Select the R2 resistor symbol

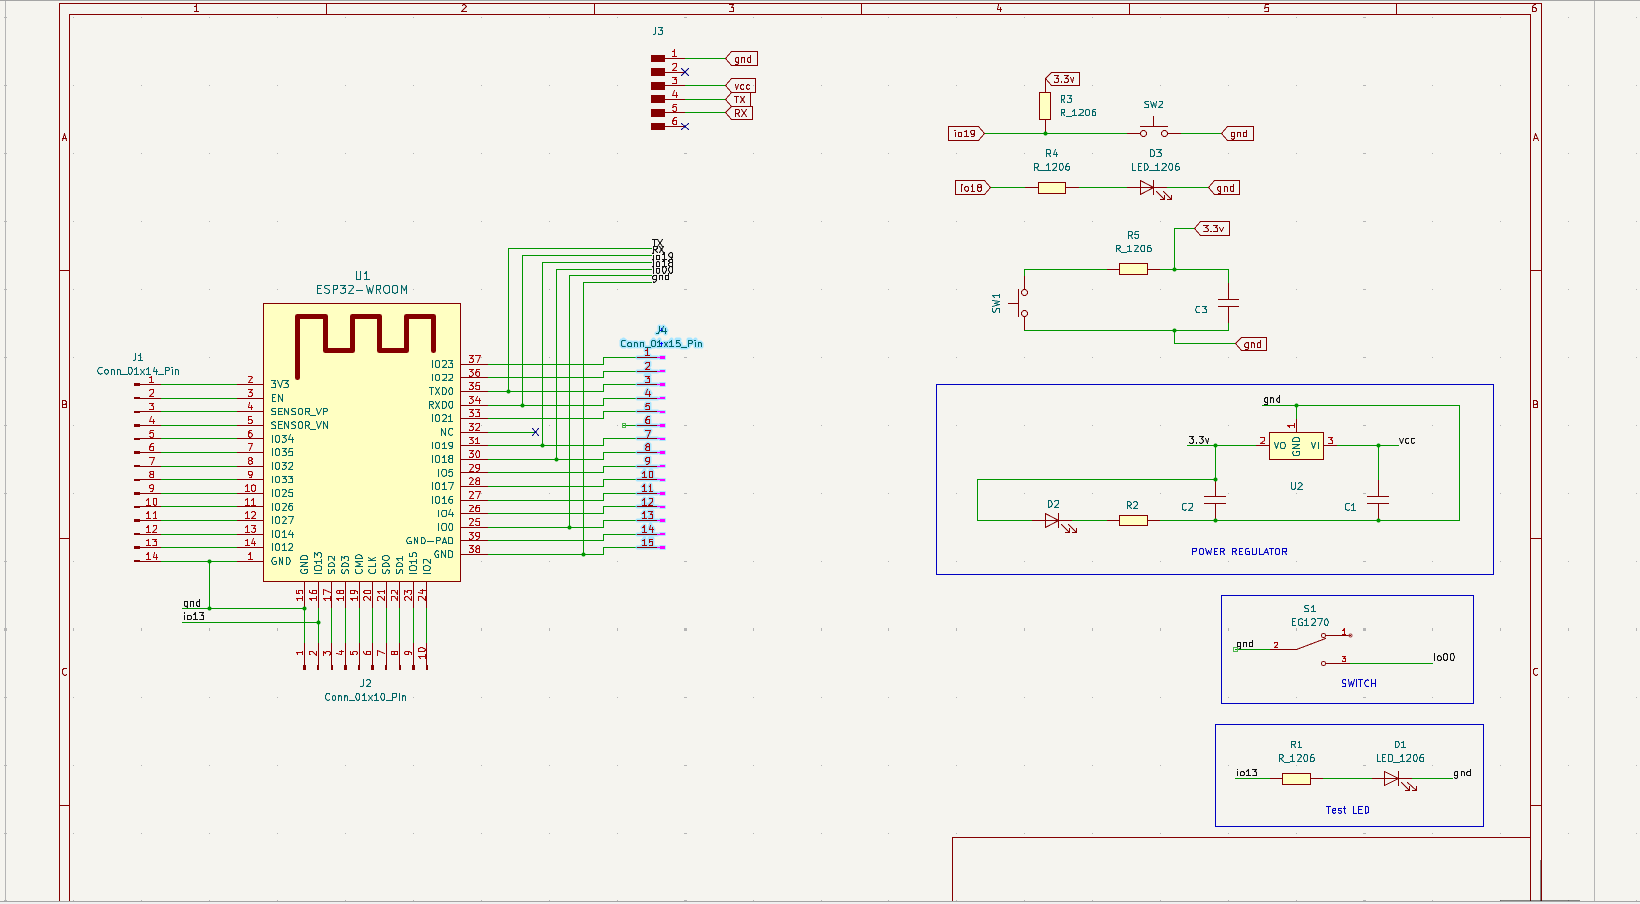click(x=1133, y=520)
